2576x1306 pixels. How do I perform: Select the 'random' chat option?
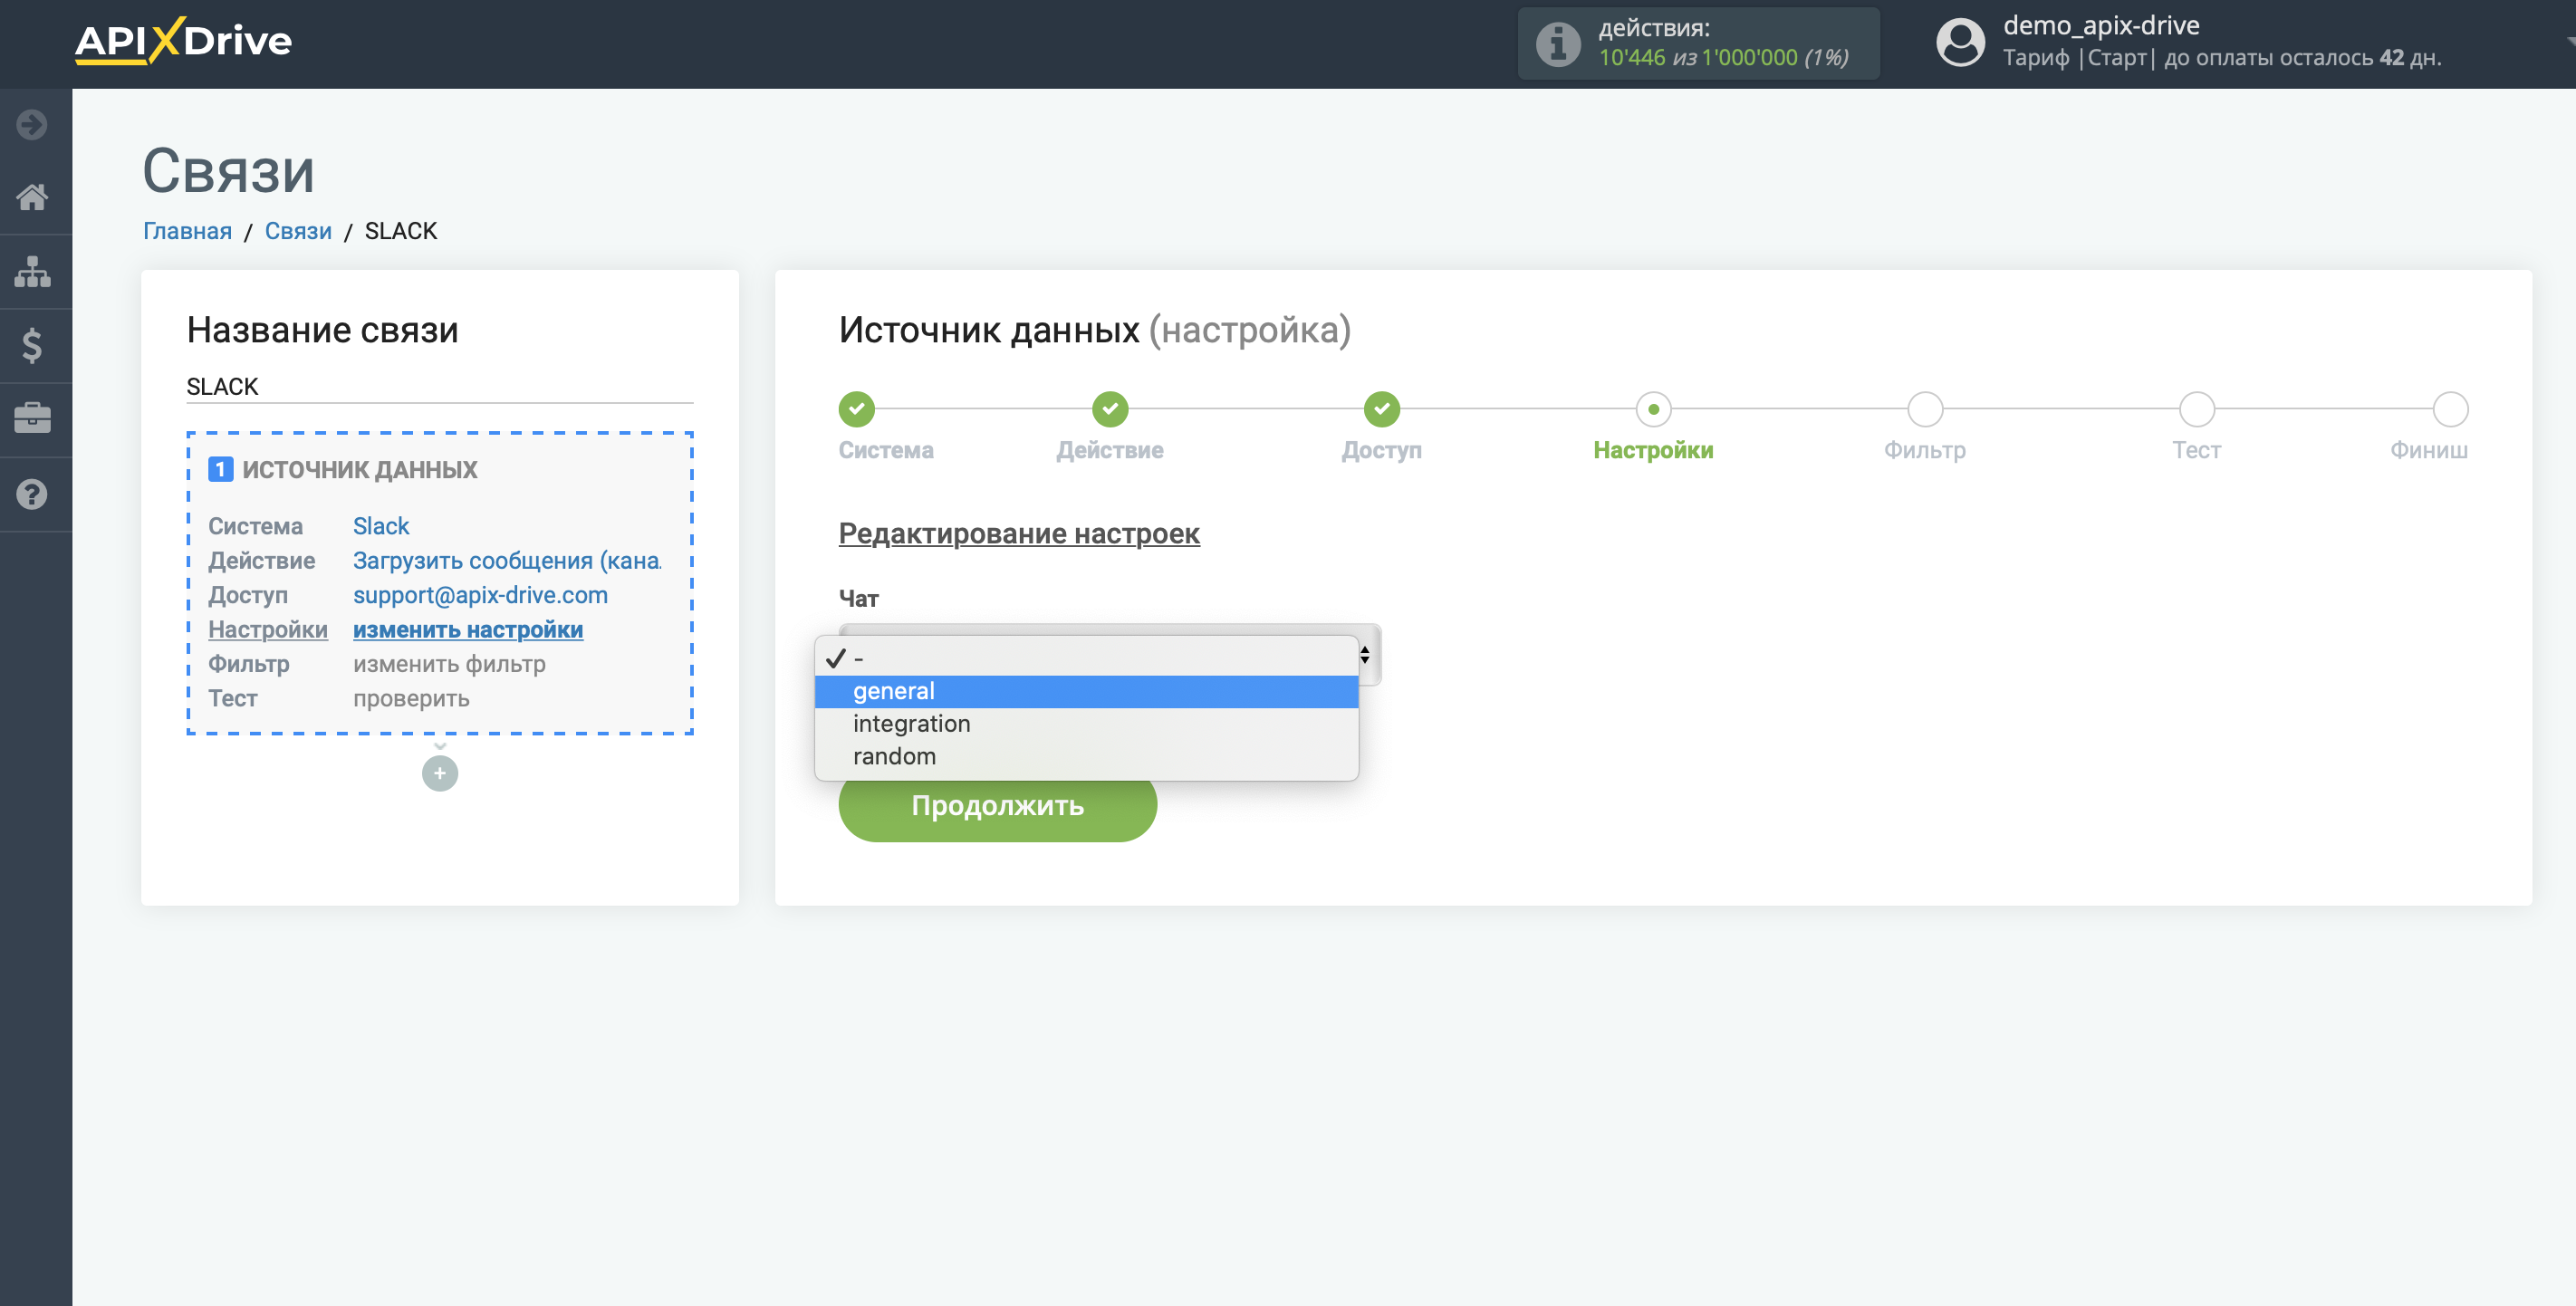[x=1086, y=757]
